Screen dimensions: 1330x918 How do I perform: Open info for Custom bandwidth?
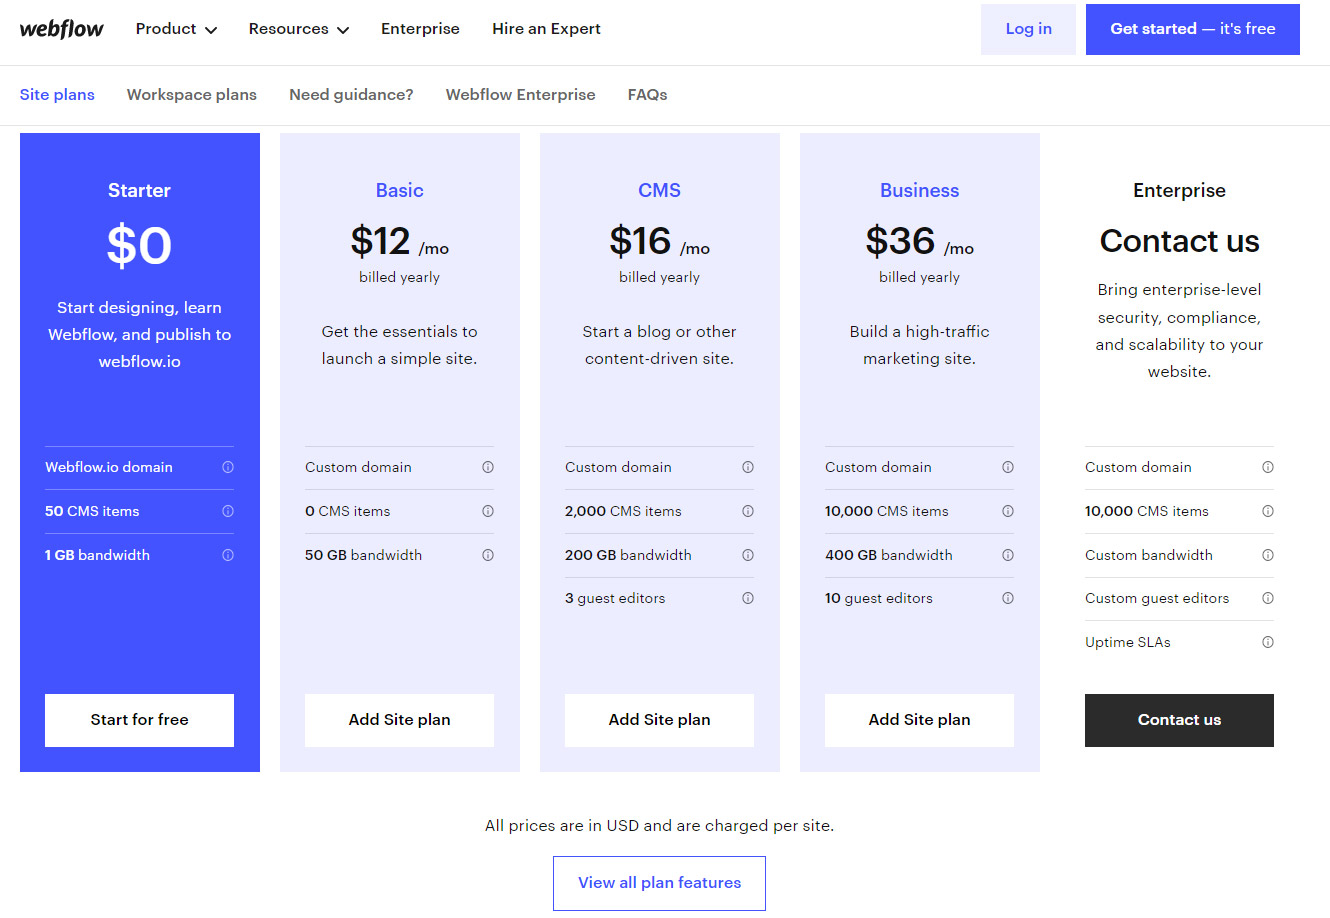click(x=1268, y=555)
